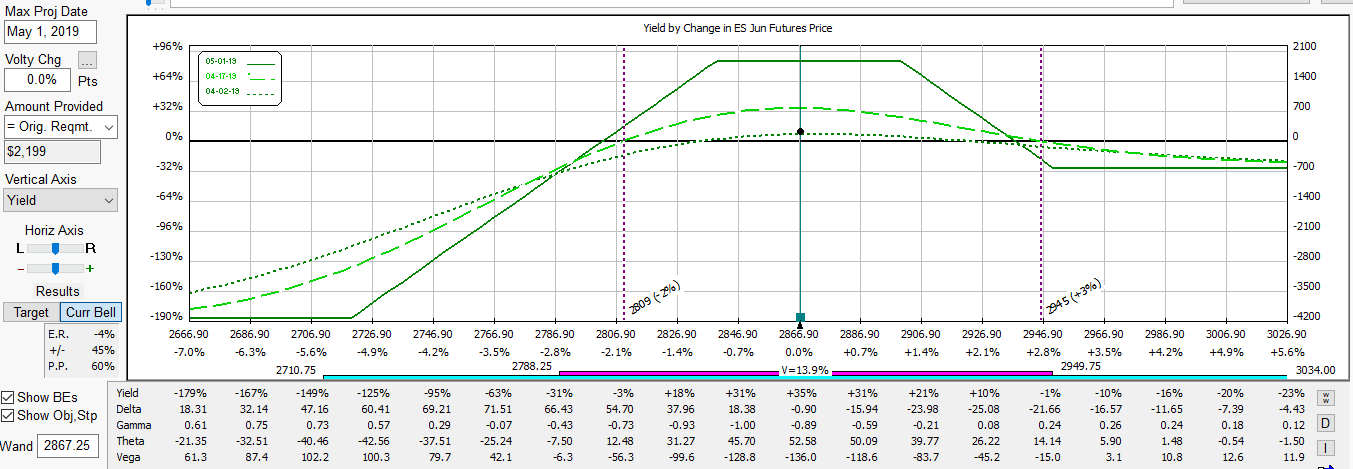Click the E.R. -4% result

pos(83,333)
